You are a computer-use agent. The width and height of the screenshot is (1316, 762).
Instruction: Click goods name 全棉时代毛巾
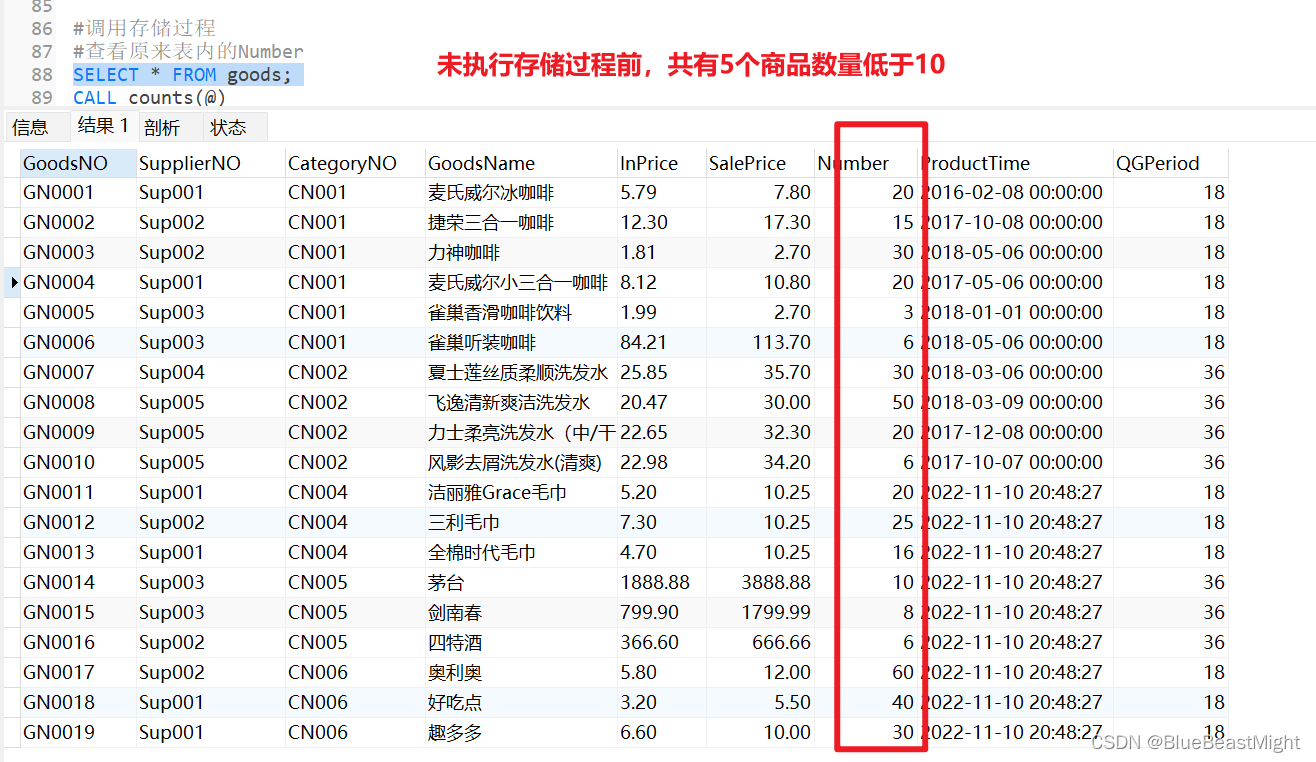click(x=482, y=552)
